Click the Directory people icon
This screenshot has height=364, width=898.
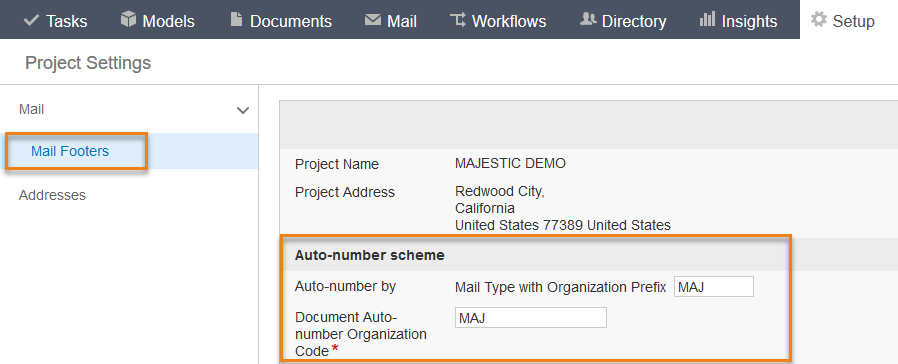588,19
